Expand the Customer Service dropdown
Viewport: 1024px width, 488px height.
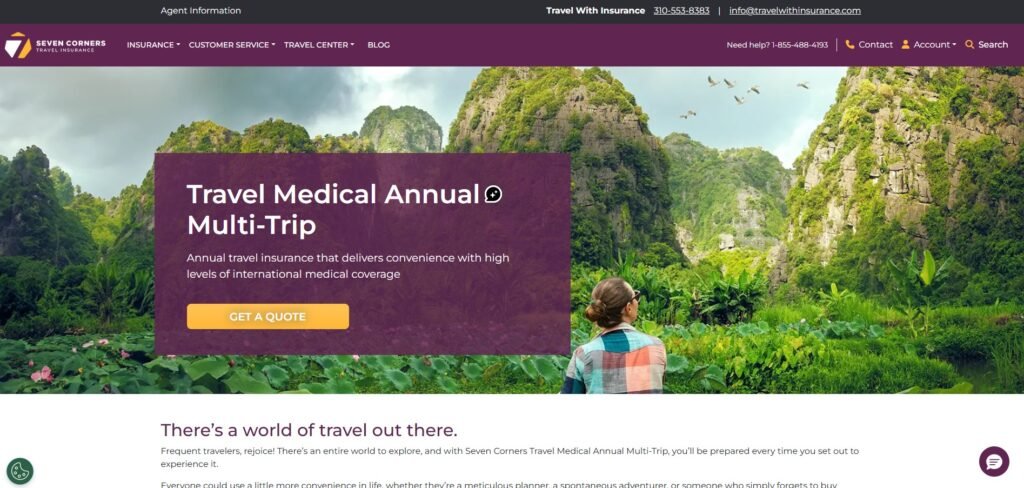(x=232, y=45)
